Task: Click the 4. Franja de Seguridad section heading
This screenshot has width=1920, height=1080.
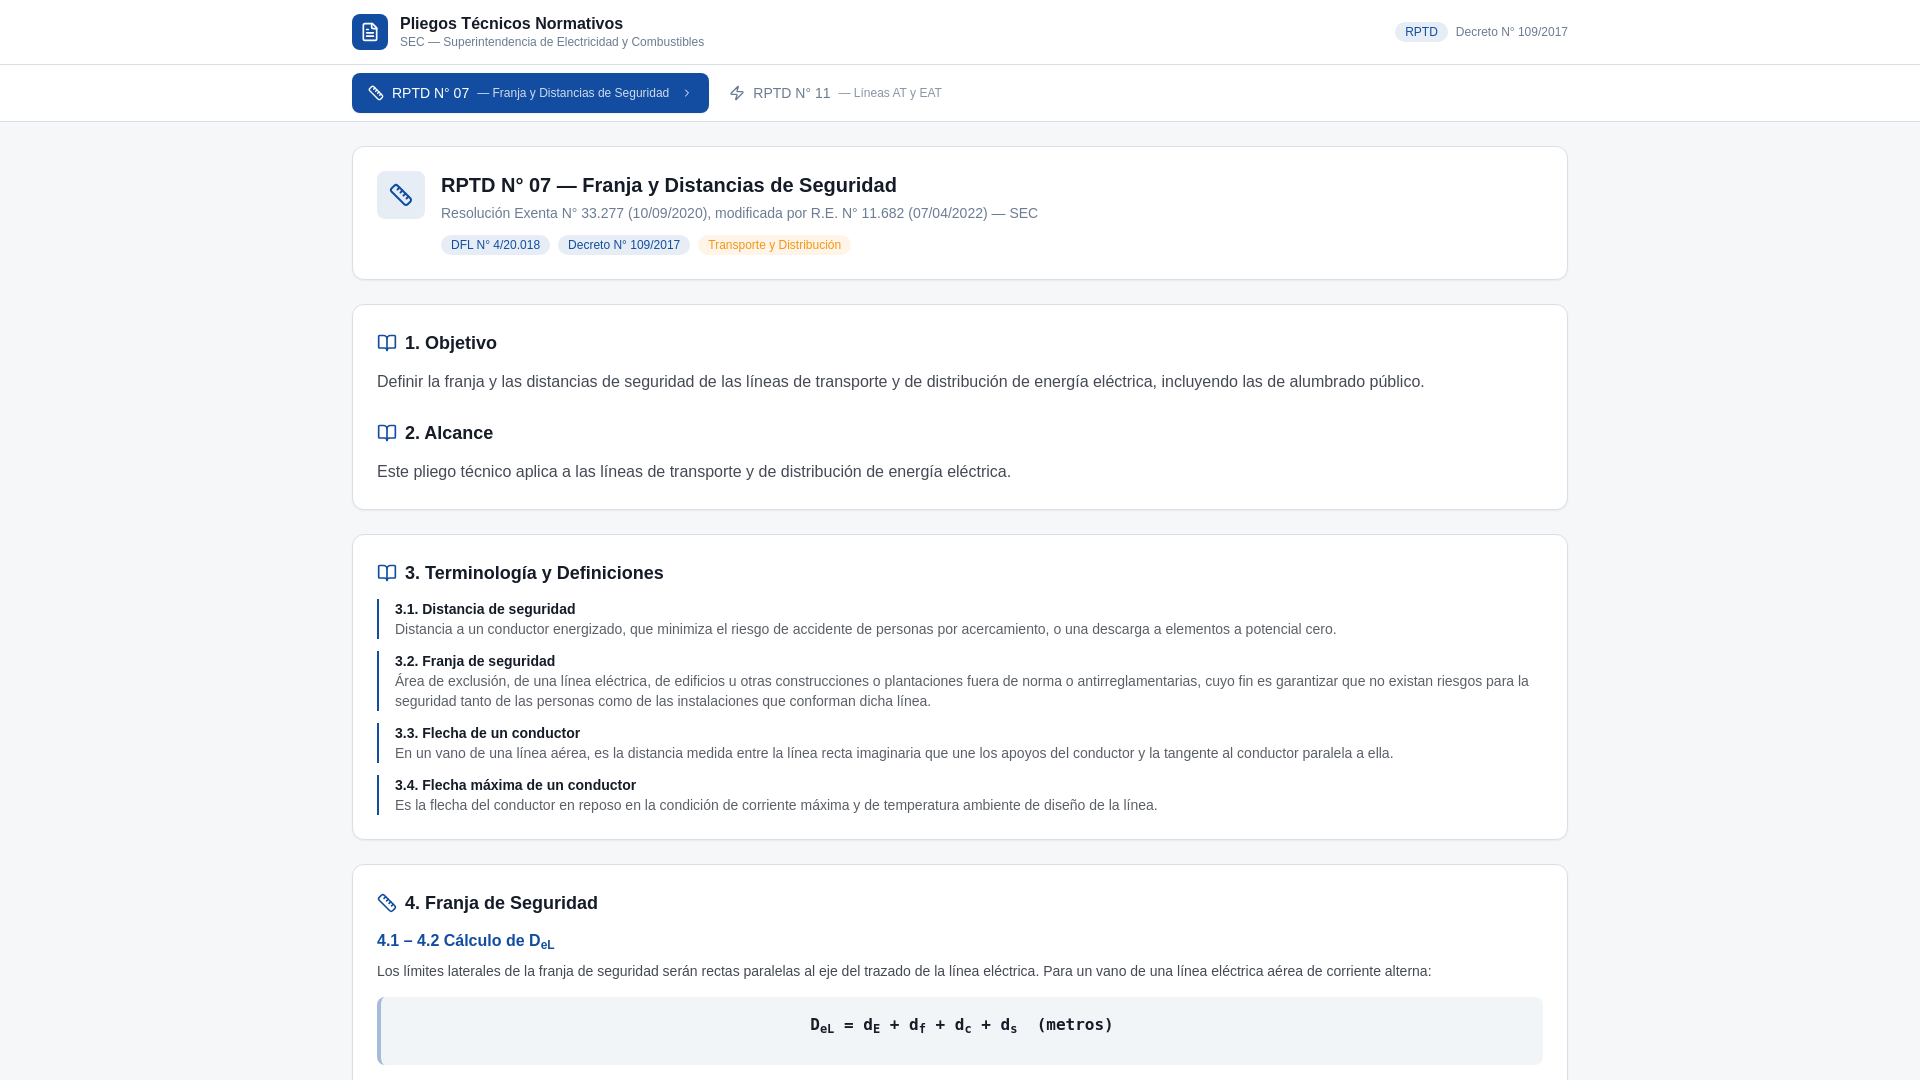Action: coord(501,903)
